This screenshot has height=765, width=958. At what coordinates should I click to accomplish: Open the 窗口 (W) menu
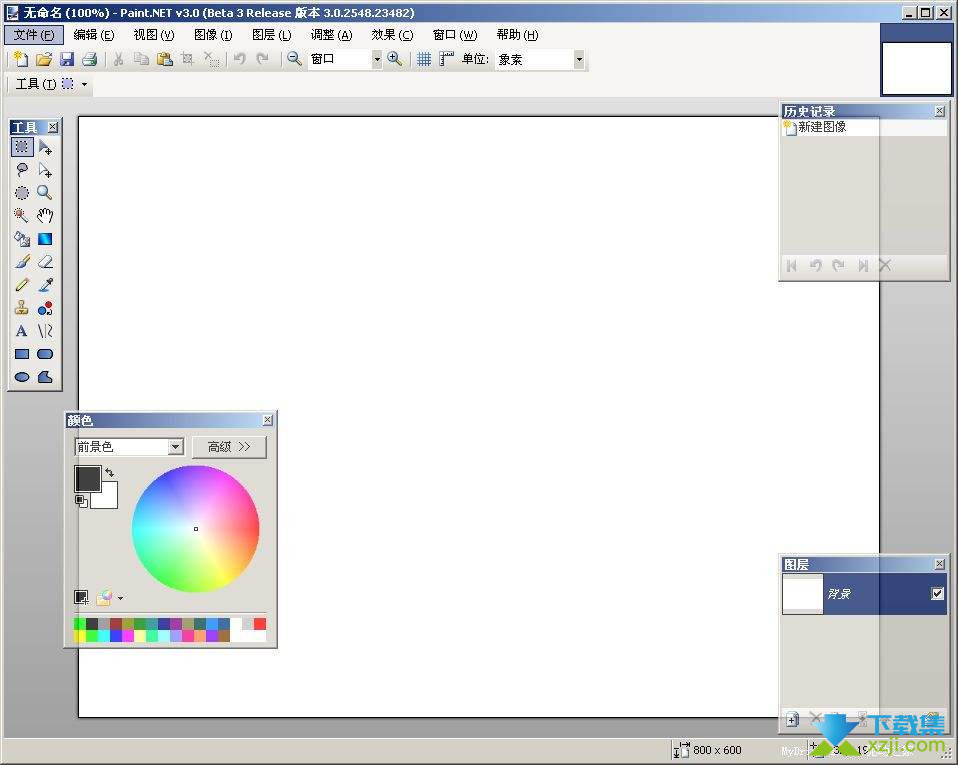455,35
